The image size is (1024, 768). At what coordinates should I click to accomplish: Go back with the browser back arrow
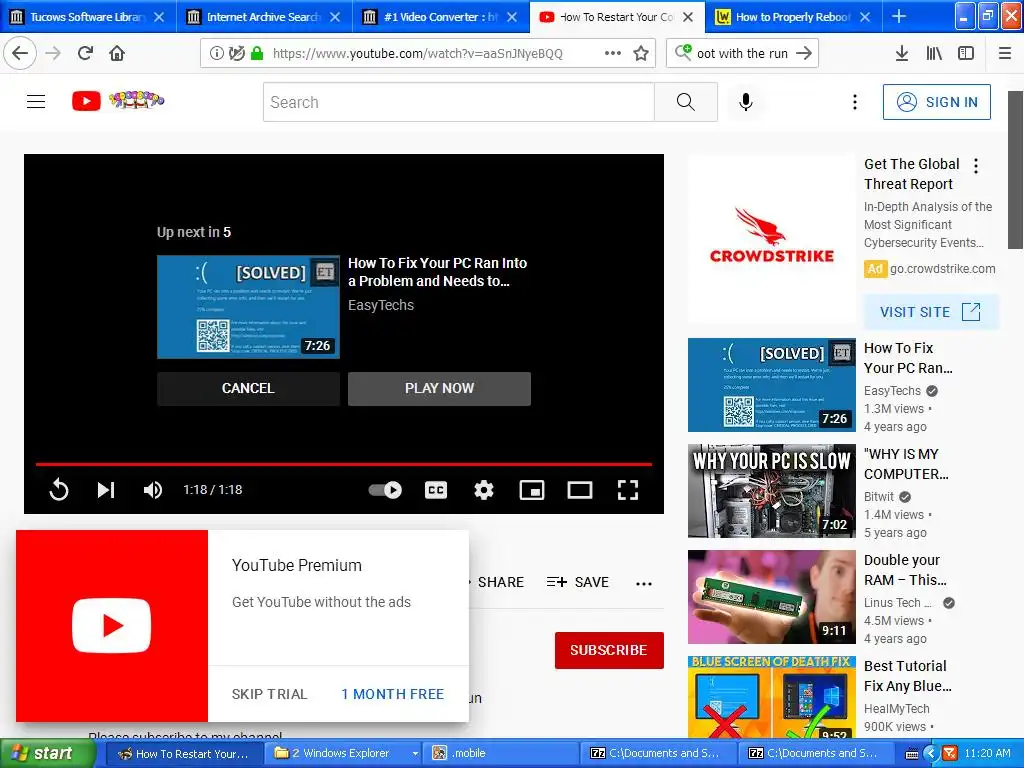[20, 54]
